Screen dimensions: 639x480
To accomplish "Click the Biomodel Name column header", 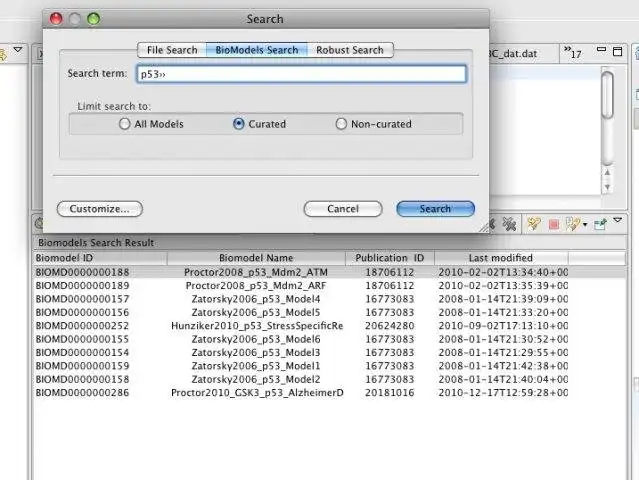I will (256, 258).
